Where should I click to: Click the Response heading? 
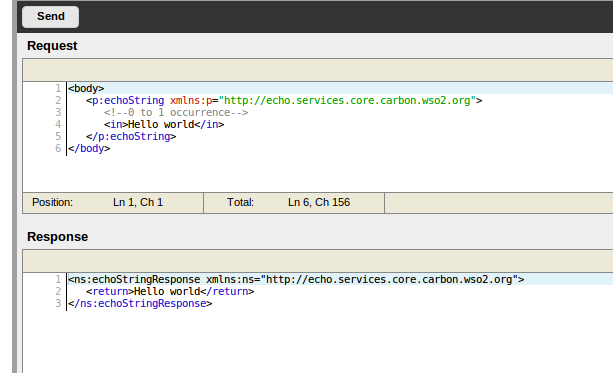click(x=57, y=237)
